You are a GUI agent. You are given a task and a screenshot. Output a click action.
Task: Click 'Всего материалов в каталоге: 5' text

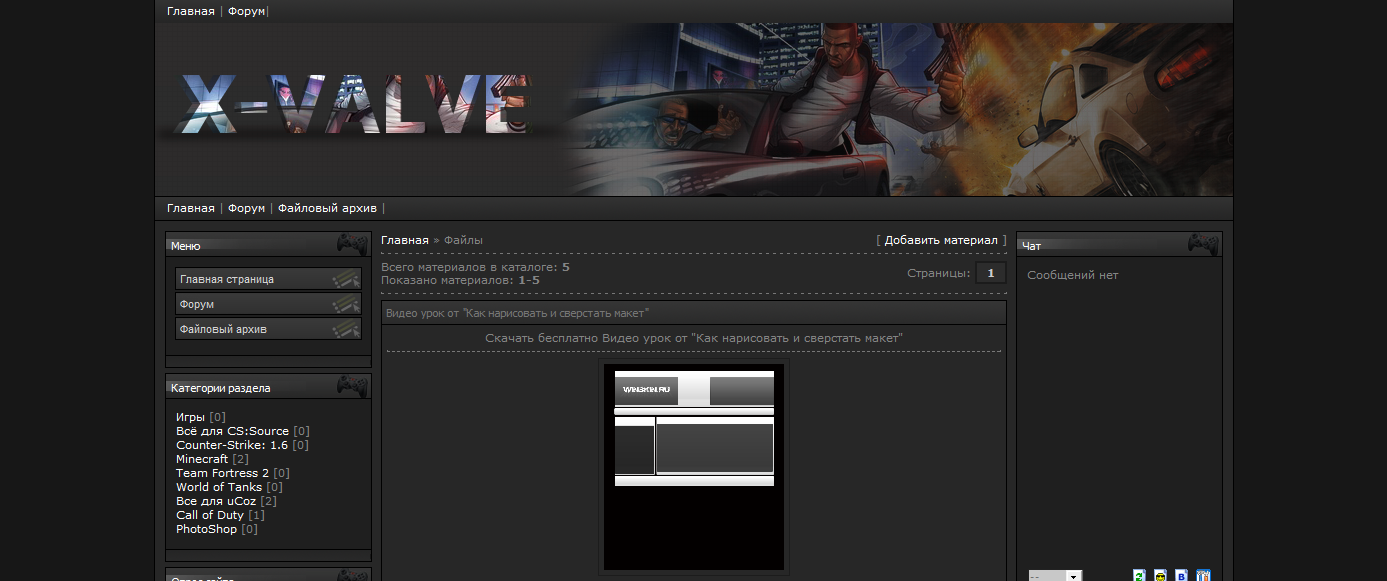[x=475, y=267]
